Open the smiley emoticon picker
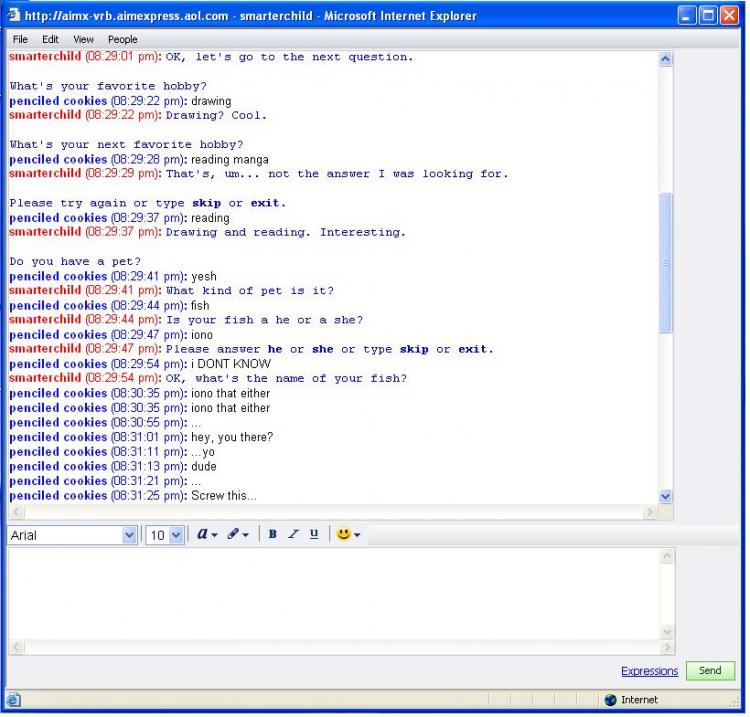This screenshot has width=750, height=717. pos(344,536)
